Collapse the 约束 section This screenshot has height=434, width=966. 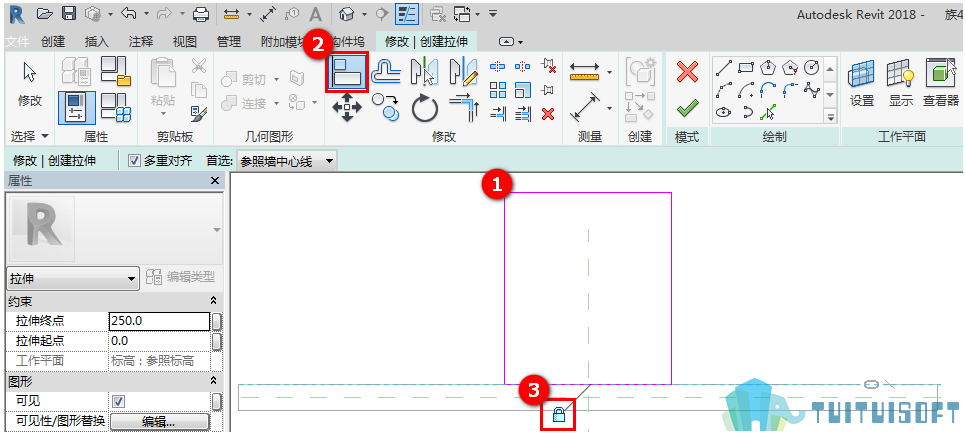213,301
